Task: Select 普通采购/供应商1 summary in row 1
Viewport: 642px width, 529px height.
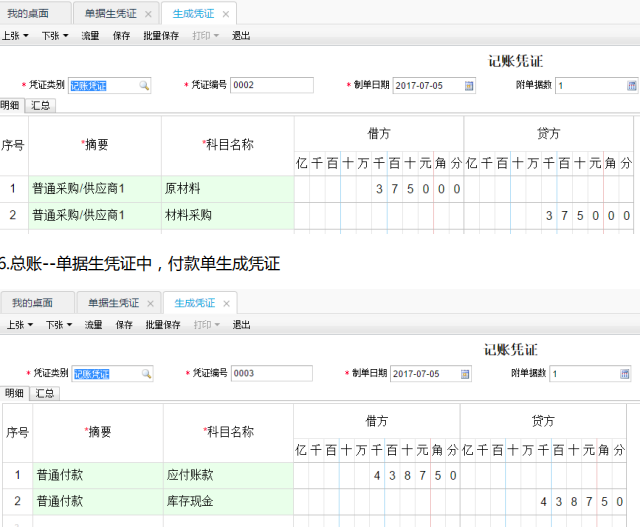Action: tap(95, 189)
